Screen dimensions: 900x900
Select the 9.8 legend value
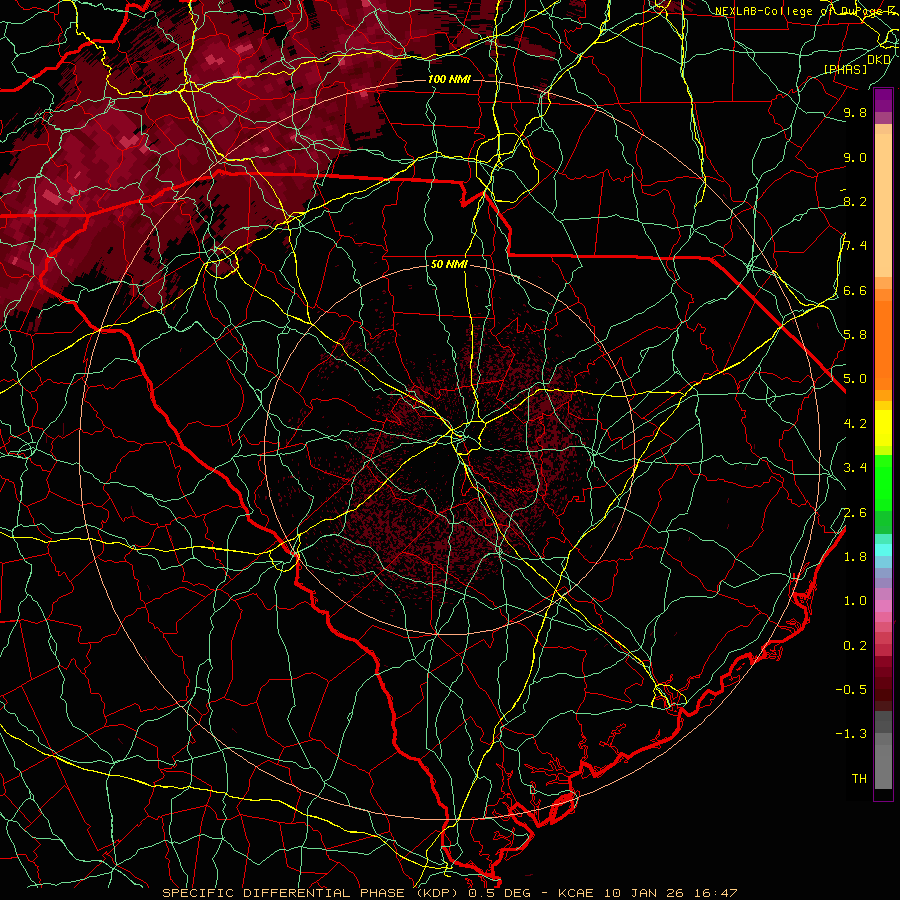pyautogui.click(x=855, y=112)
